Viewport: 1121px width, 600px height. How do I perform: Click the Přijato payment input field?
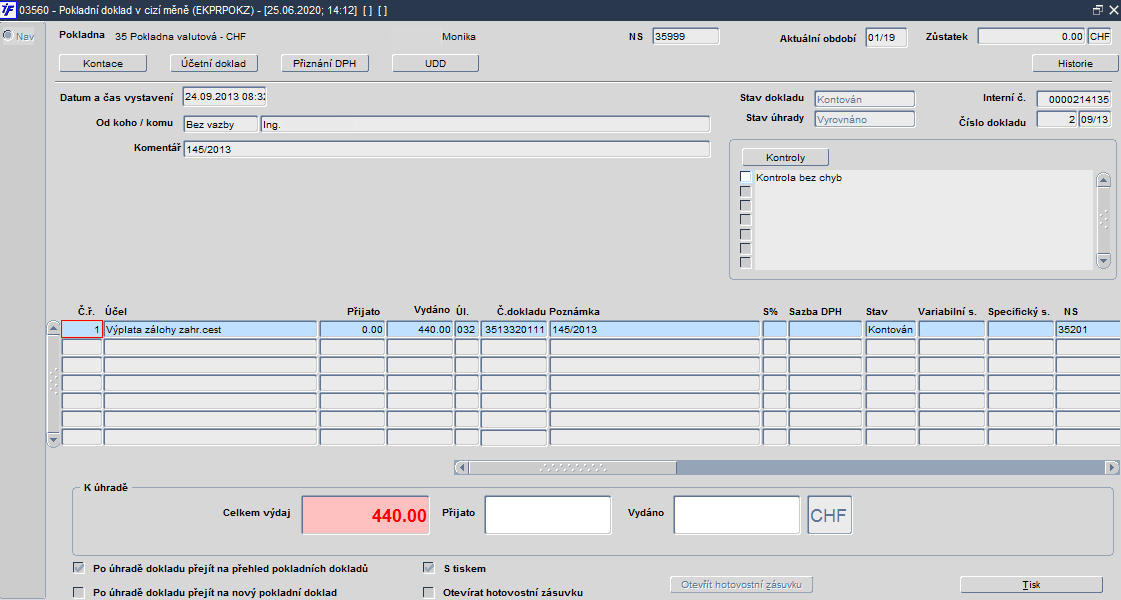(x=548, y=515)
